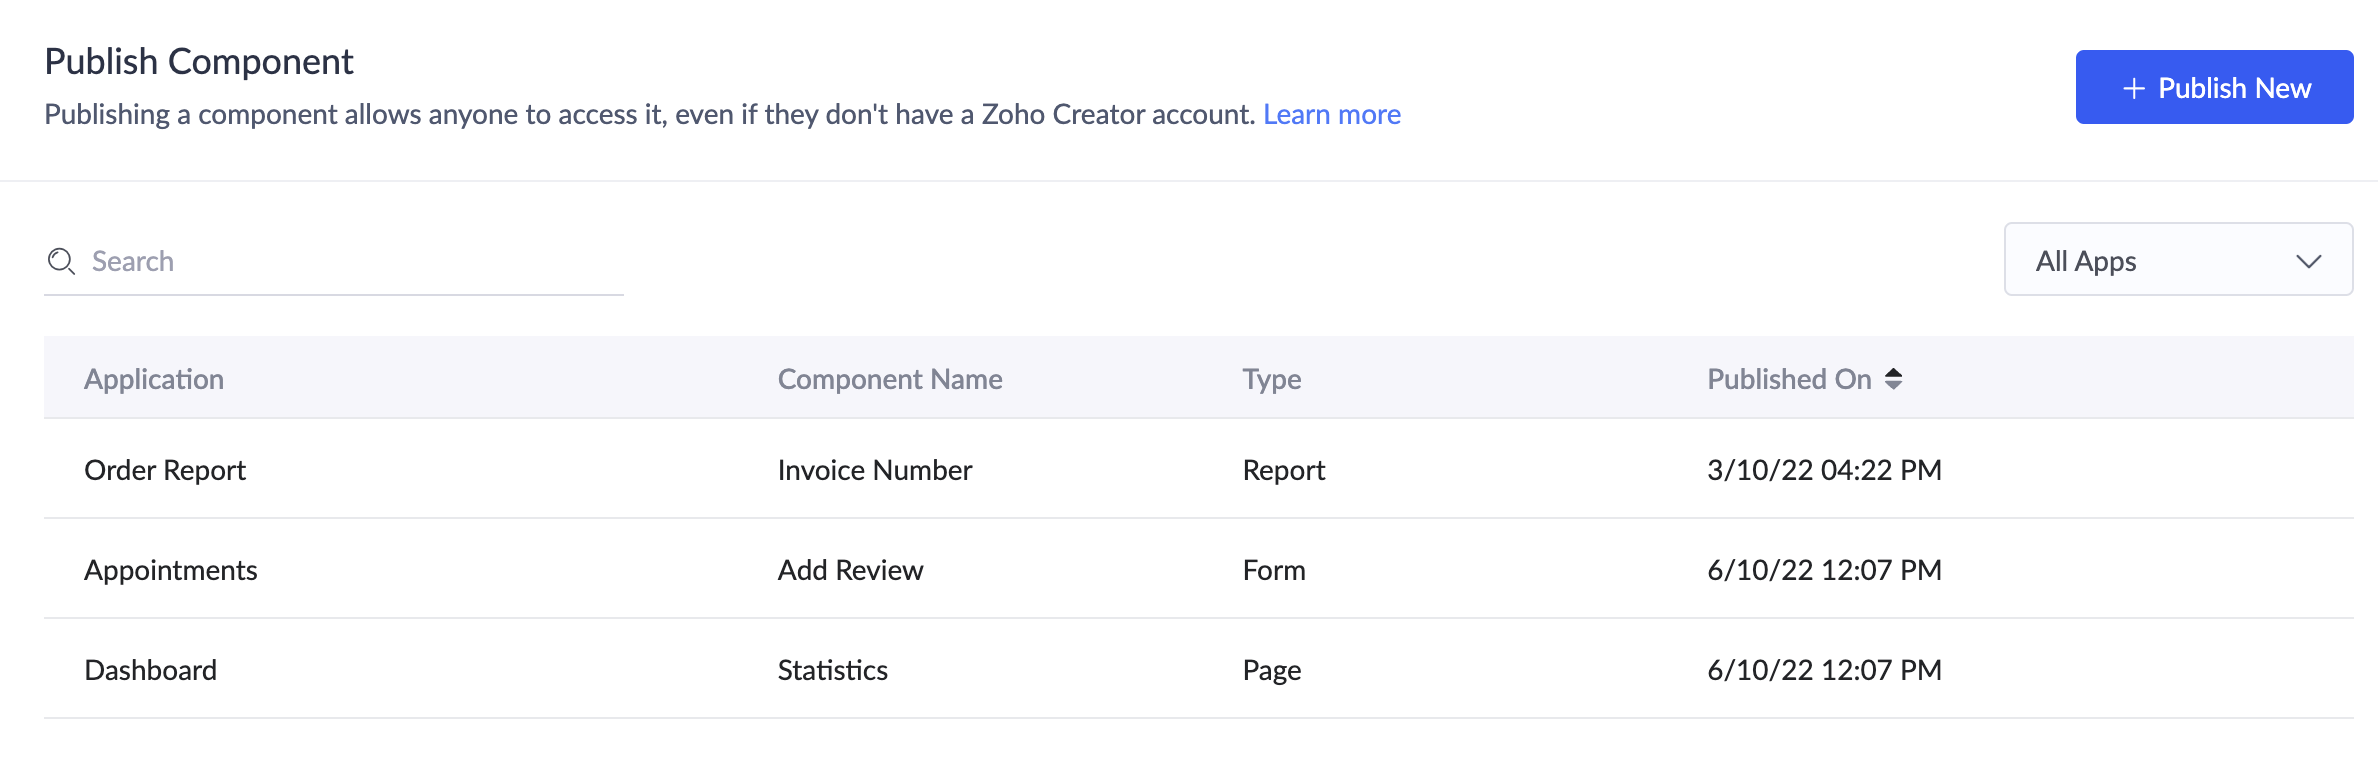Click the Application column header

(154, 379)
